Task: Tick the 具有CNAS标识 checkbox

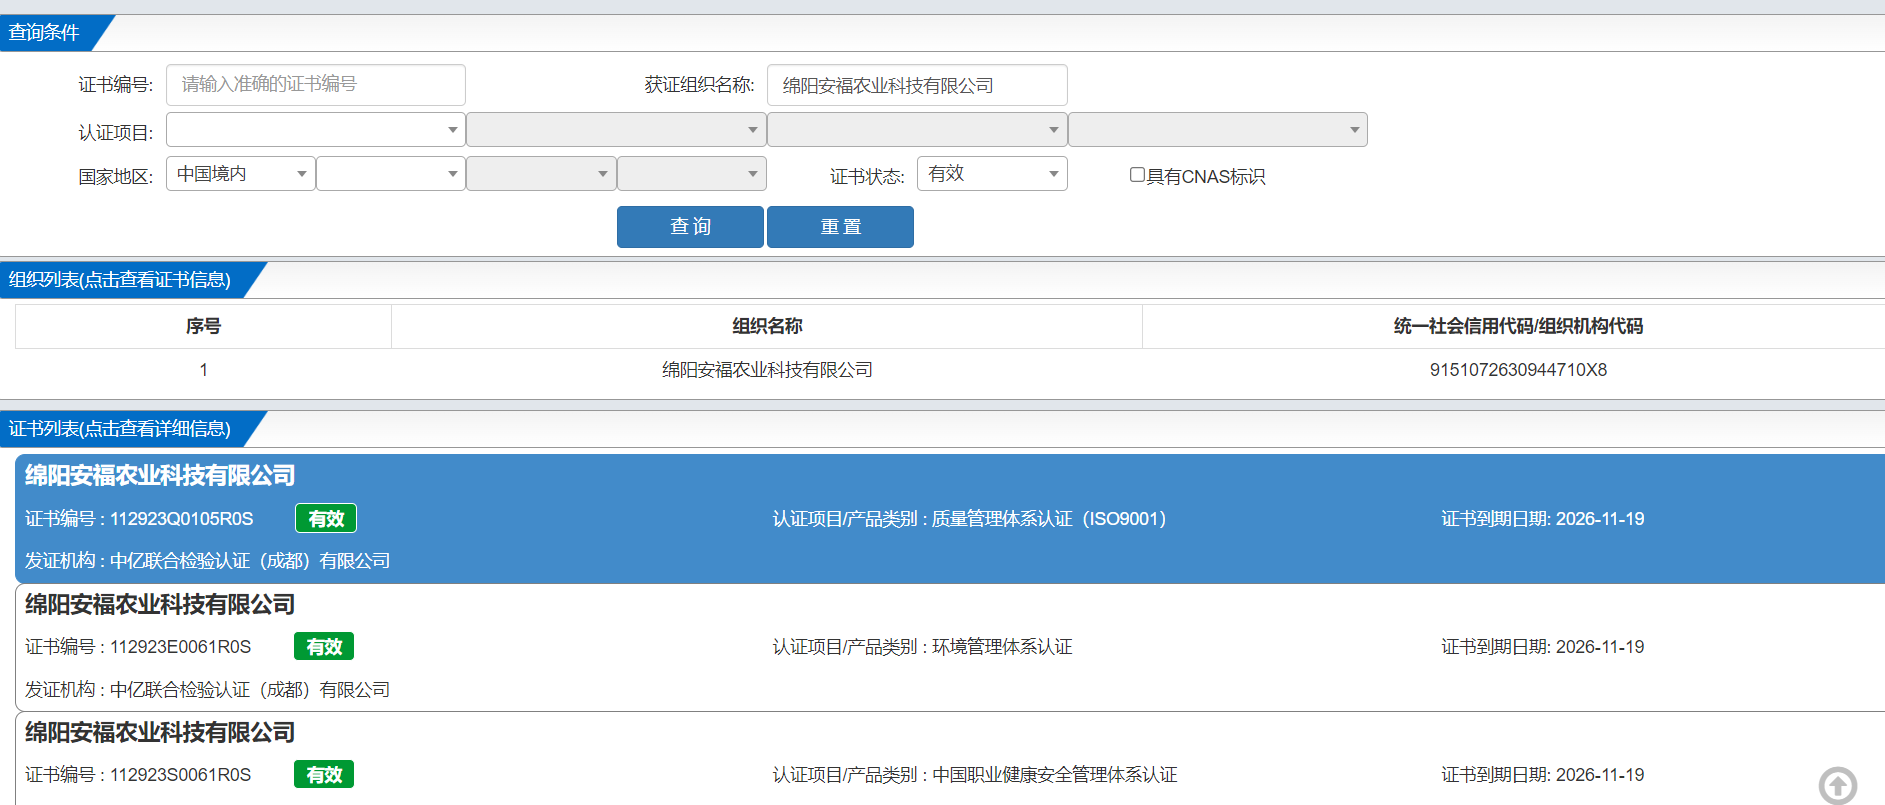Action: [1137, 175]
